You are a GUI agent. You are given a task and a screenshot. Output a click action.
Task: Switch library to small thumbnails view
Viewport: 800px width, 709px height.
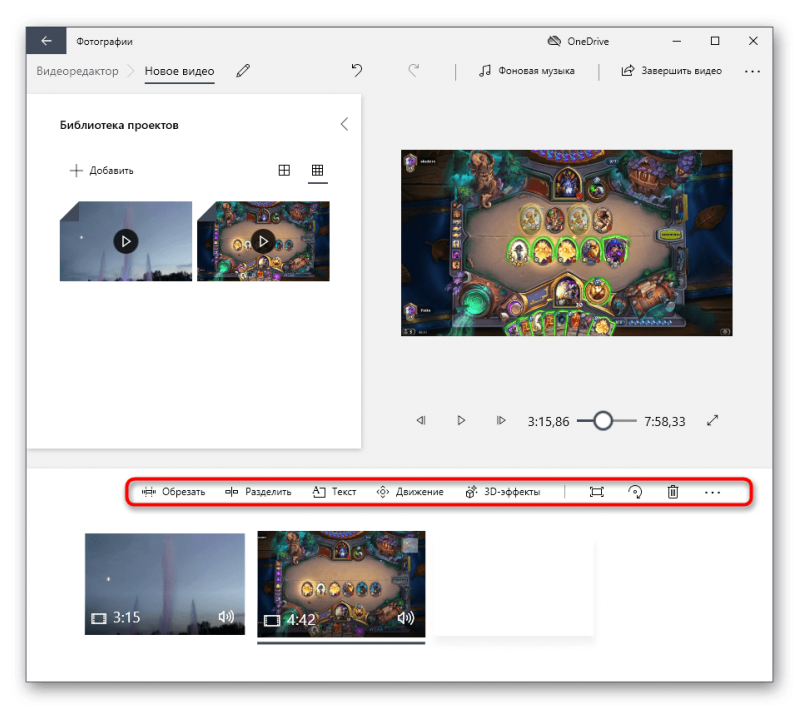[x=318, y=171]
